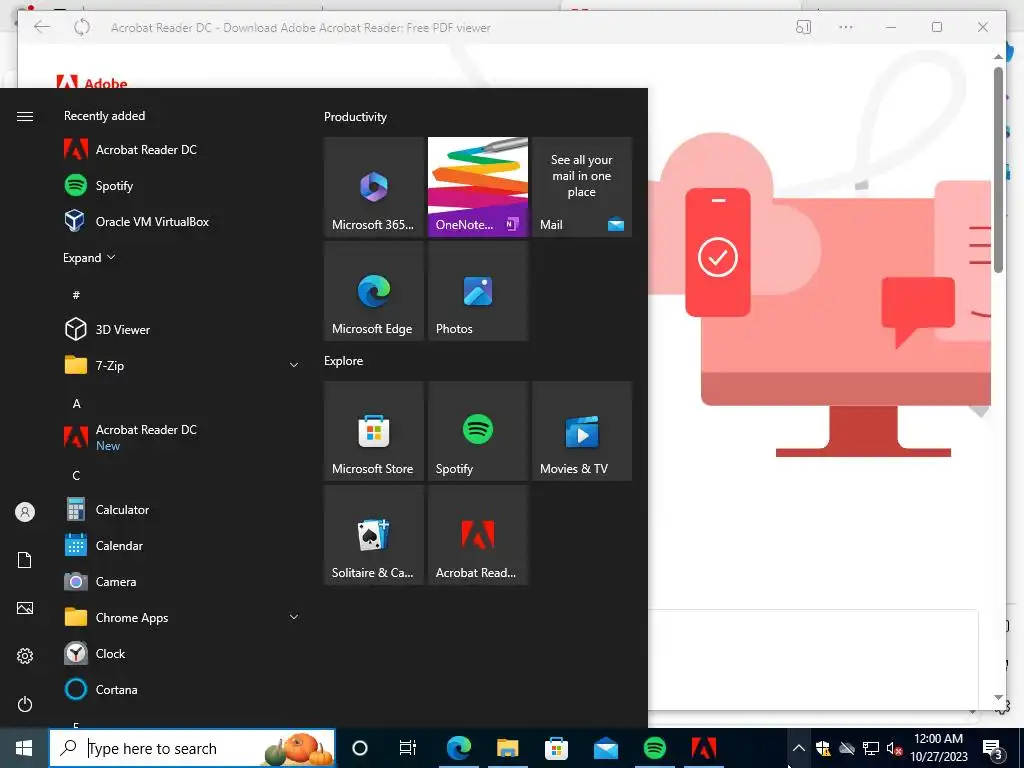This screenshot has height=768, width=1024.
Task: Click the cast/app icon in title bar
Action: (x=803, y=27)
